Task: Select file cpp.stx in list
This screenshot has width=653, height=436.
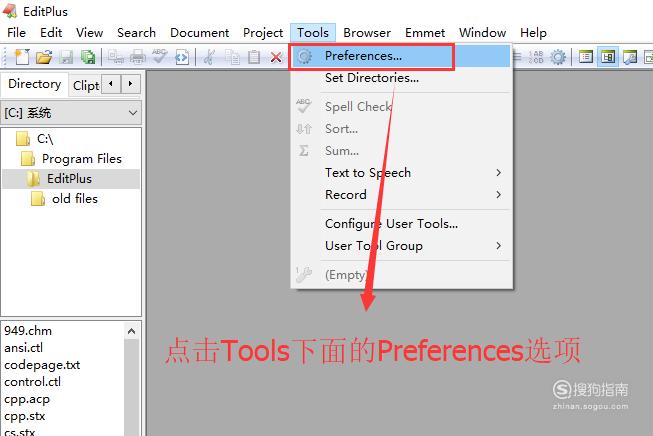Action: (25, 416)
